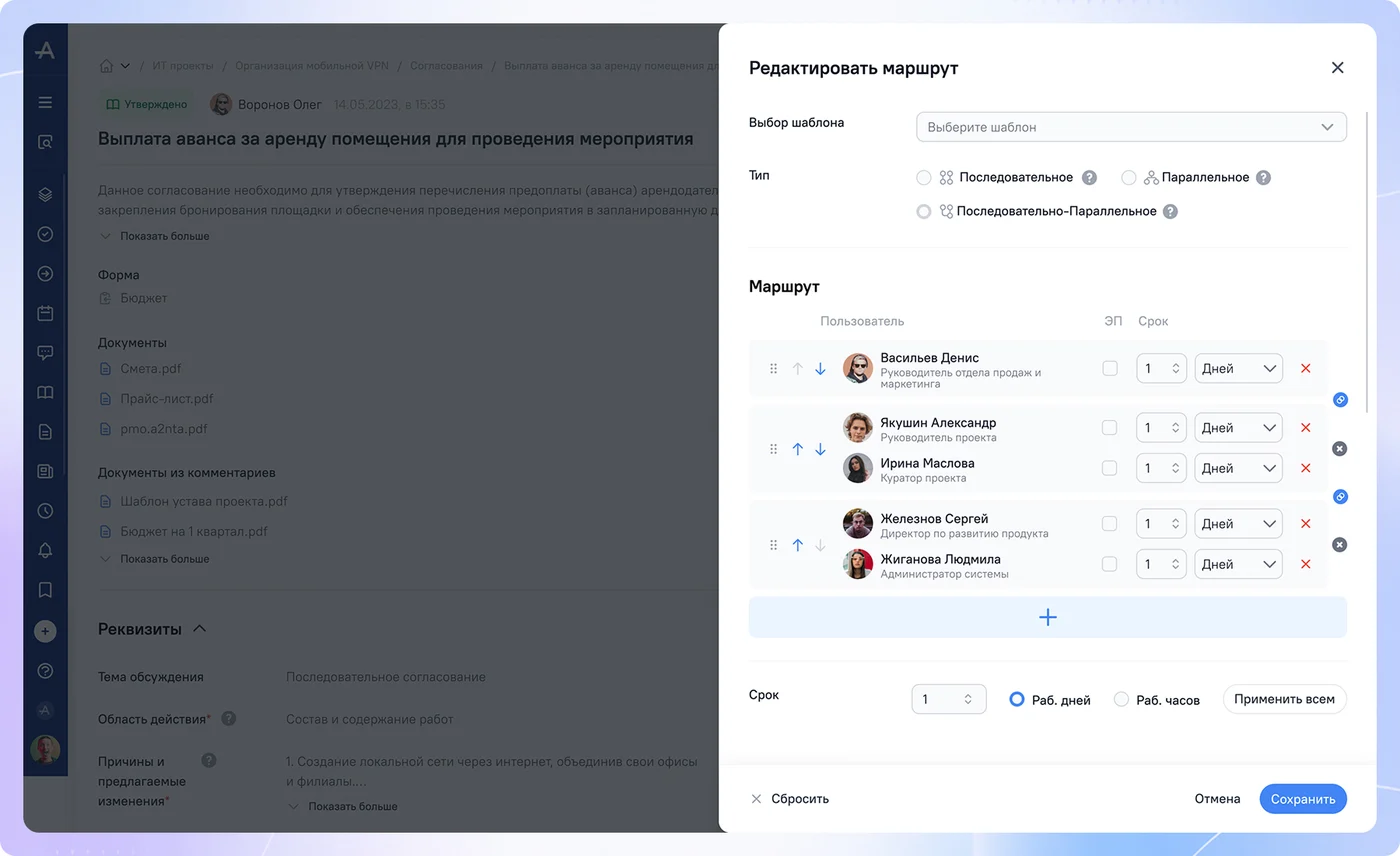
Task: Close the Редактировать маршрут panel
Action: click(x=1337, y=68)
